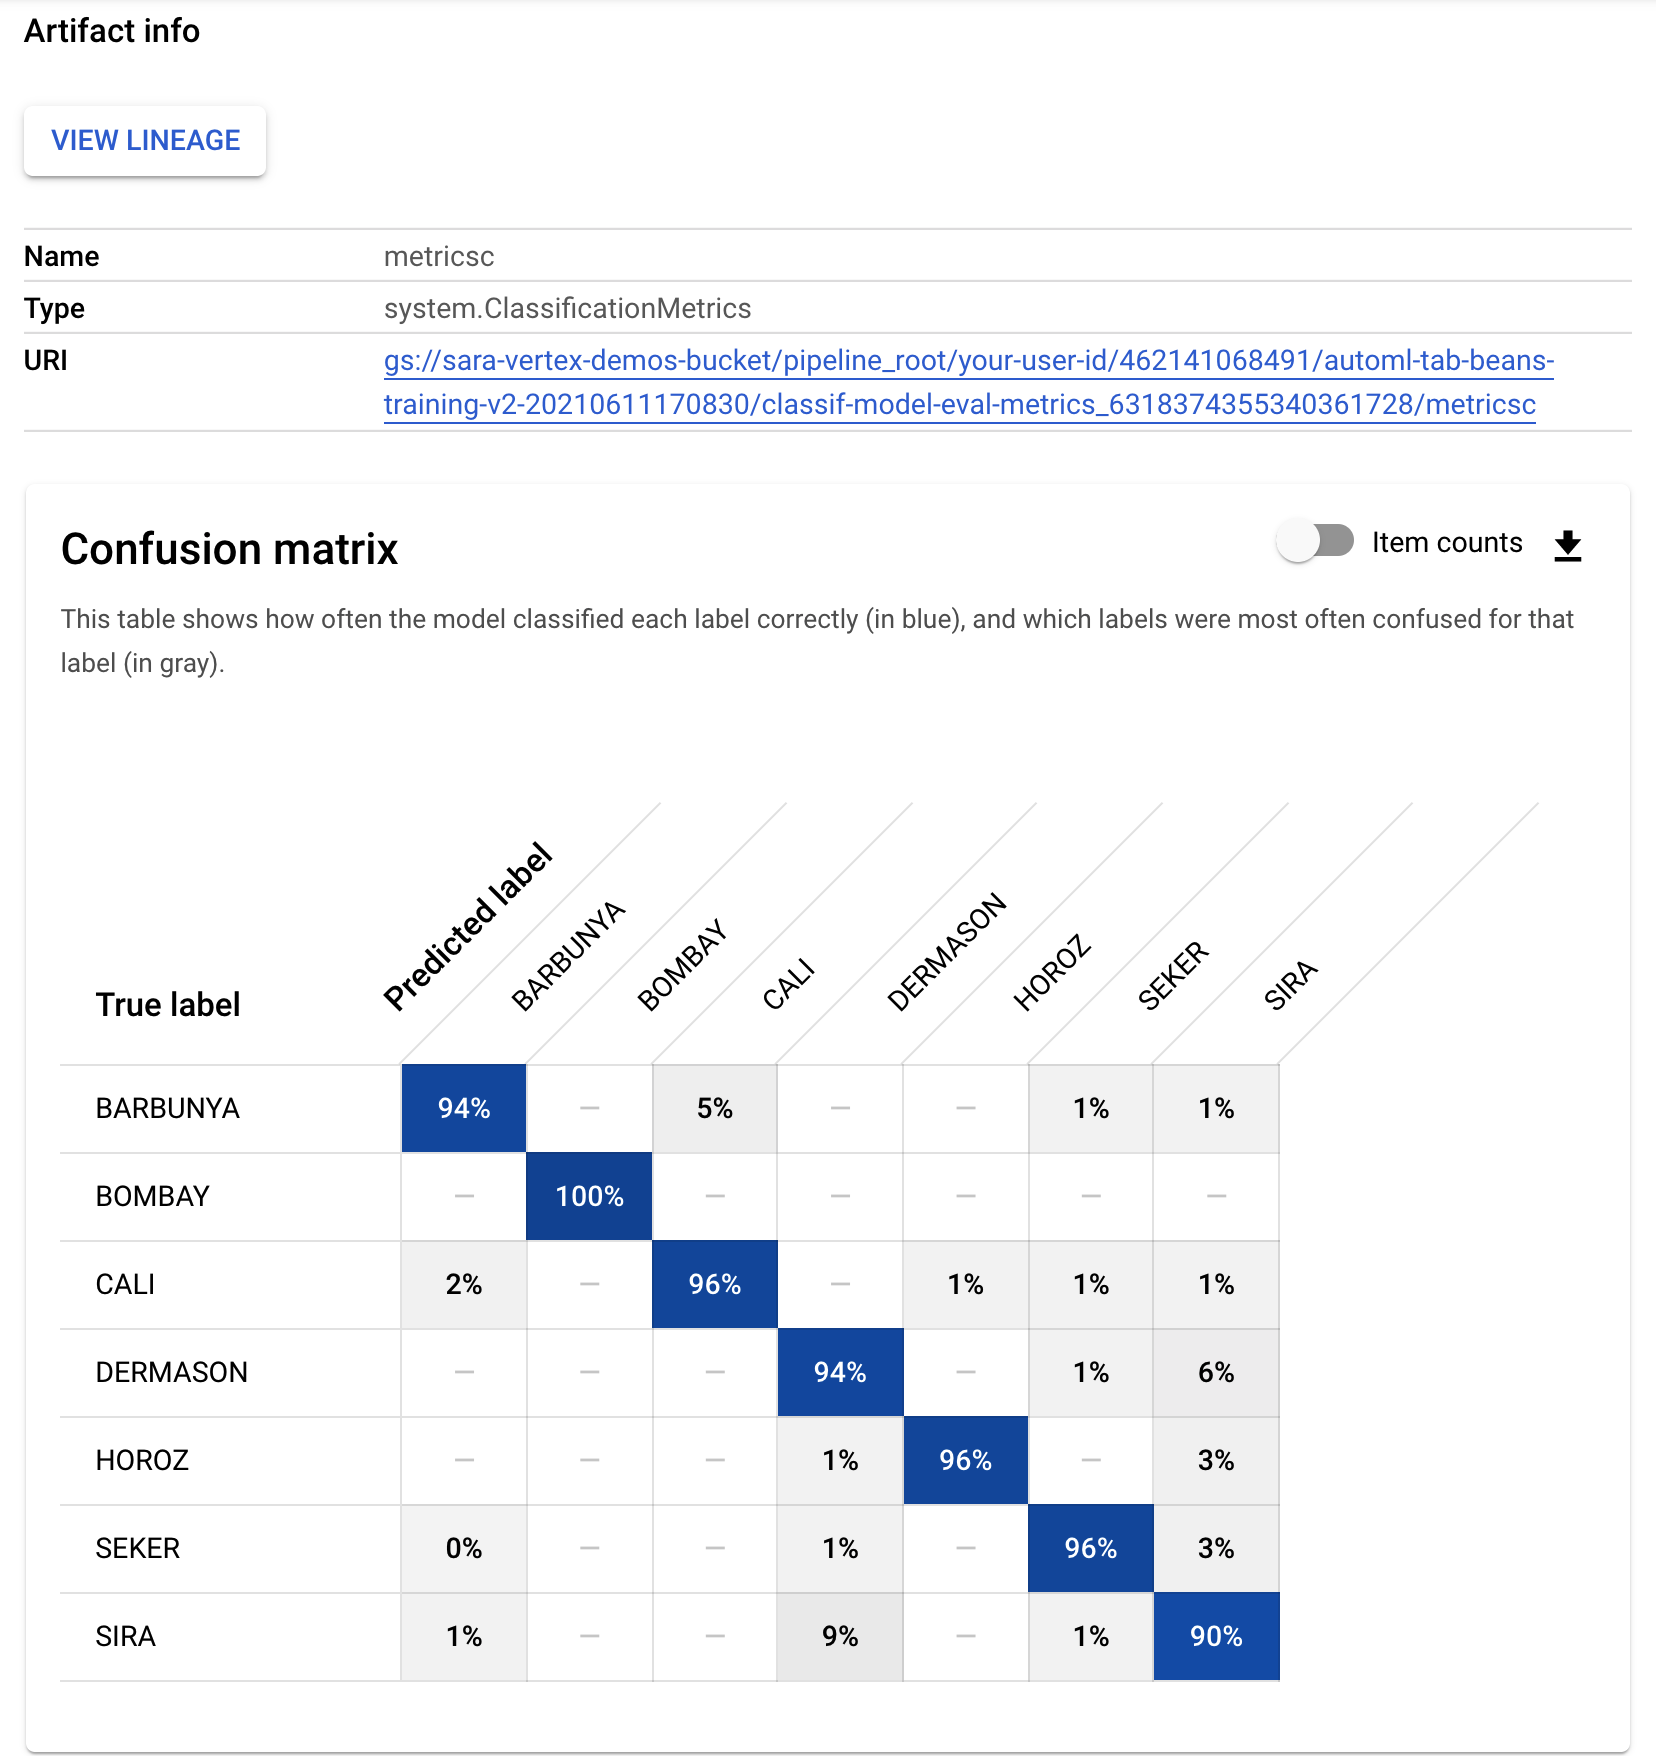This screenshot has height=1756, width=1656.
Task: Click the BARBUNYA predicted label column header
Action: pos(568,956)
